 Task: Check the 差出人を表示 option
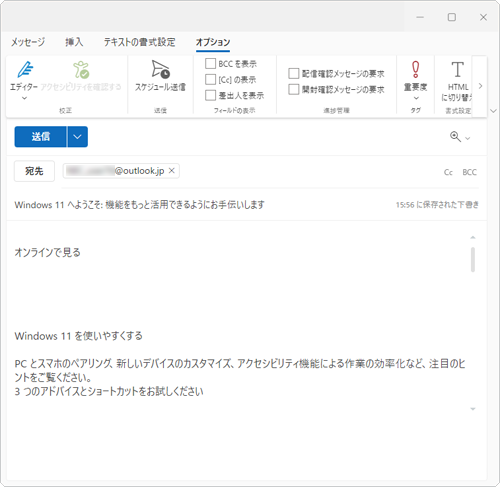[210, 95]
